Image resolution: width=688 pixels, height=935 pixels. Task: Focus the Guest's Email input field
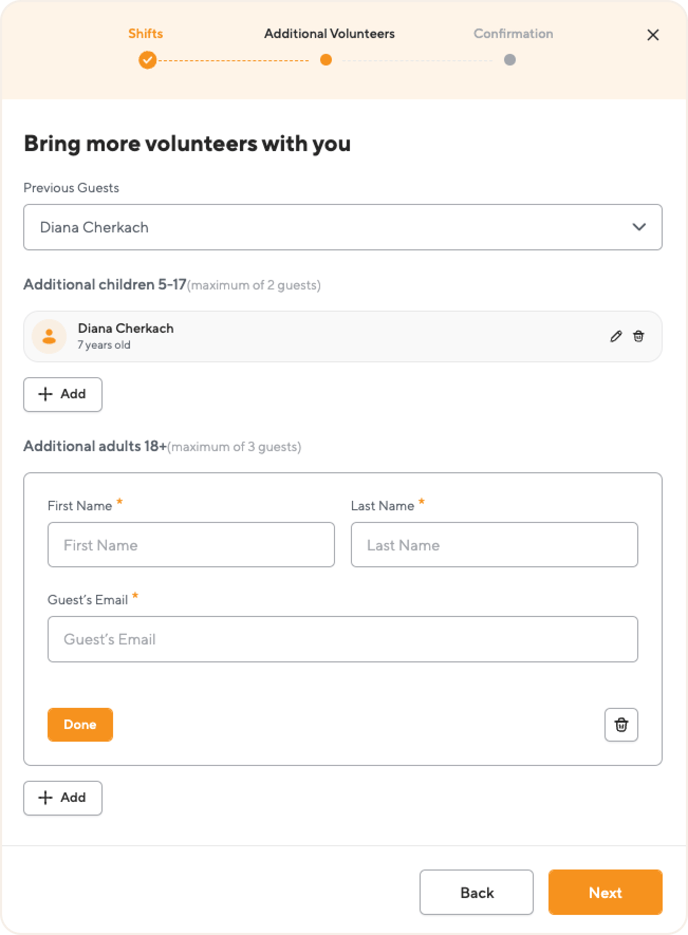click(343, 639)
